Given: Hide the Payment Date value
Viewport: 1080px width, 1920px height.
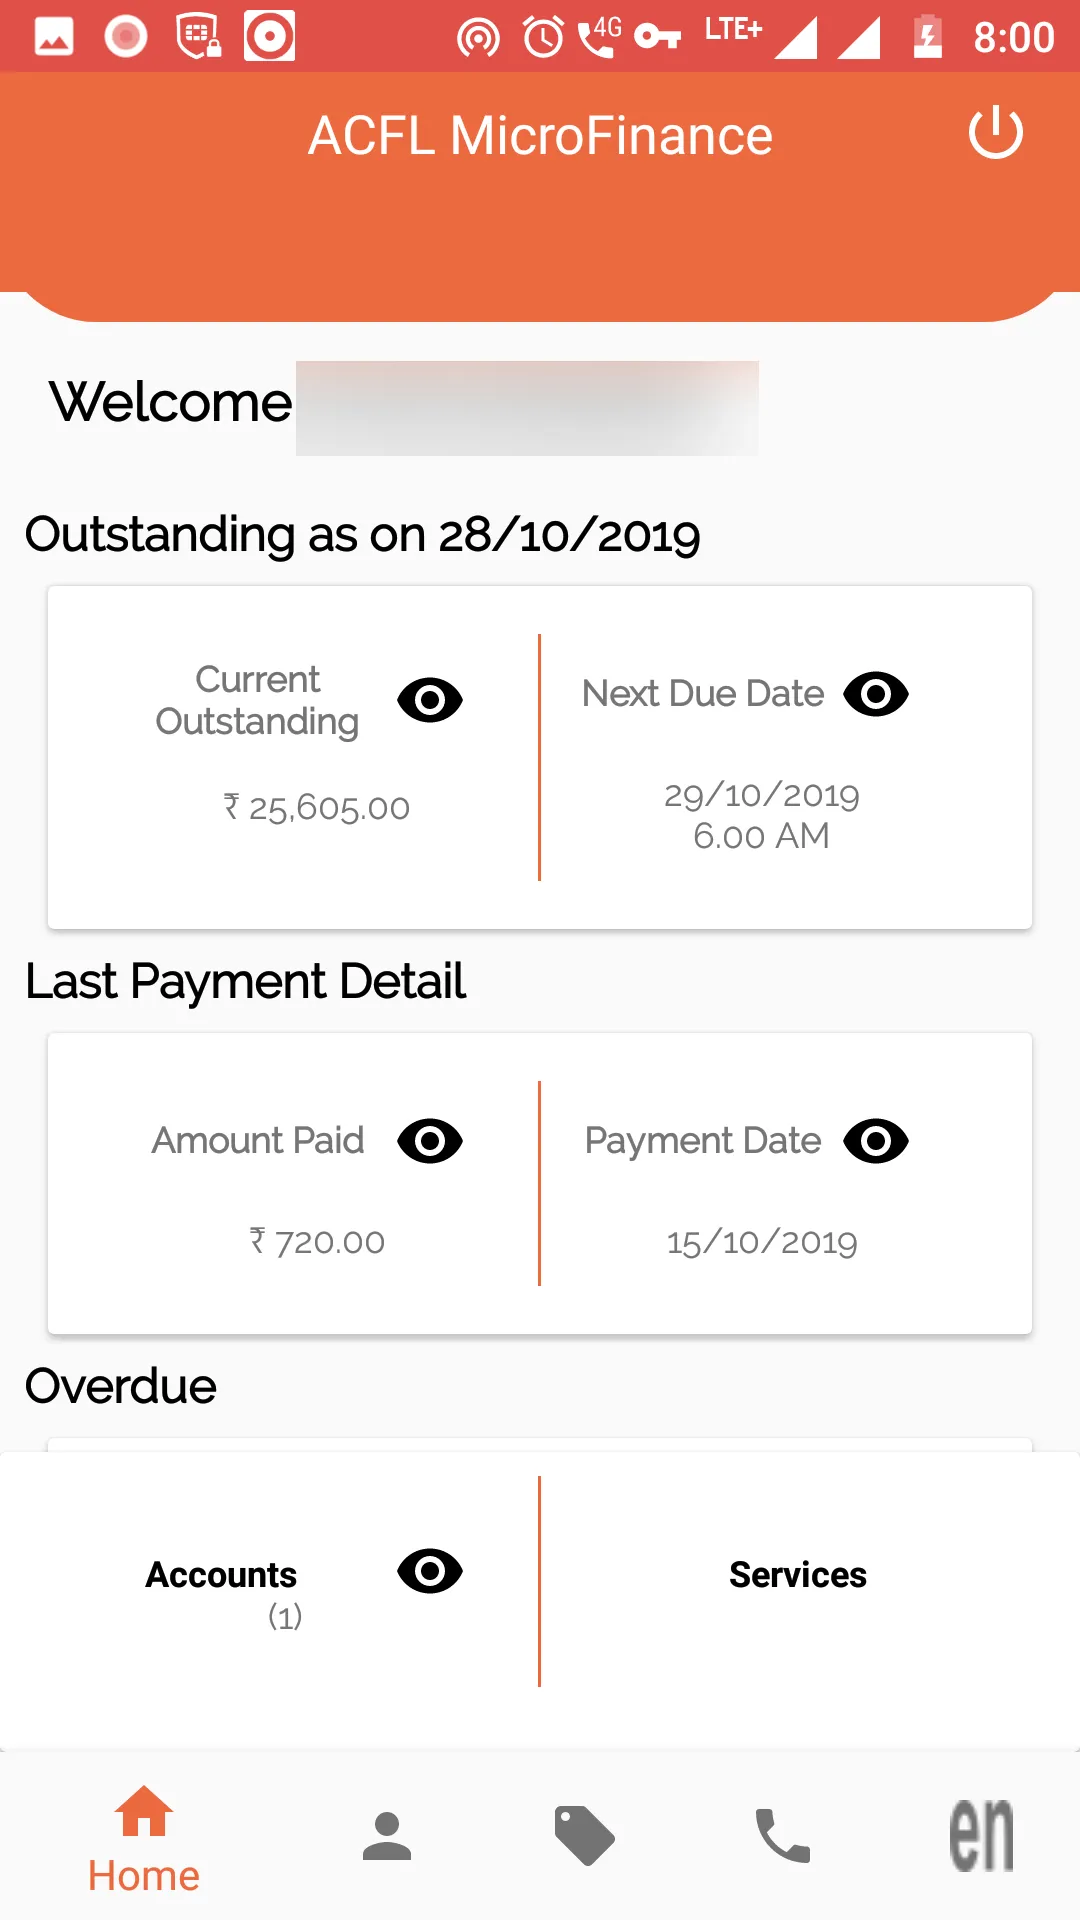Looking at the screenshot, I should pyautogui.click(x=876, y=1141).
